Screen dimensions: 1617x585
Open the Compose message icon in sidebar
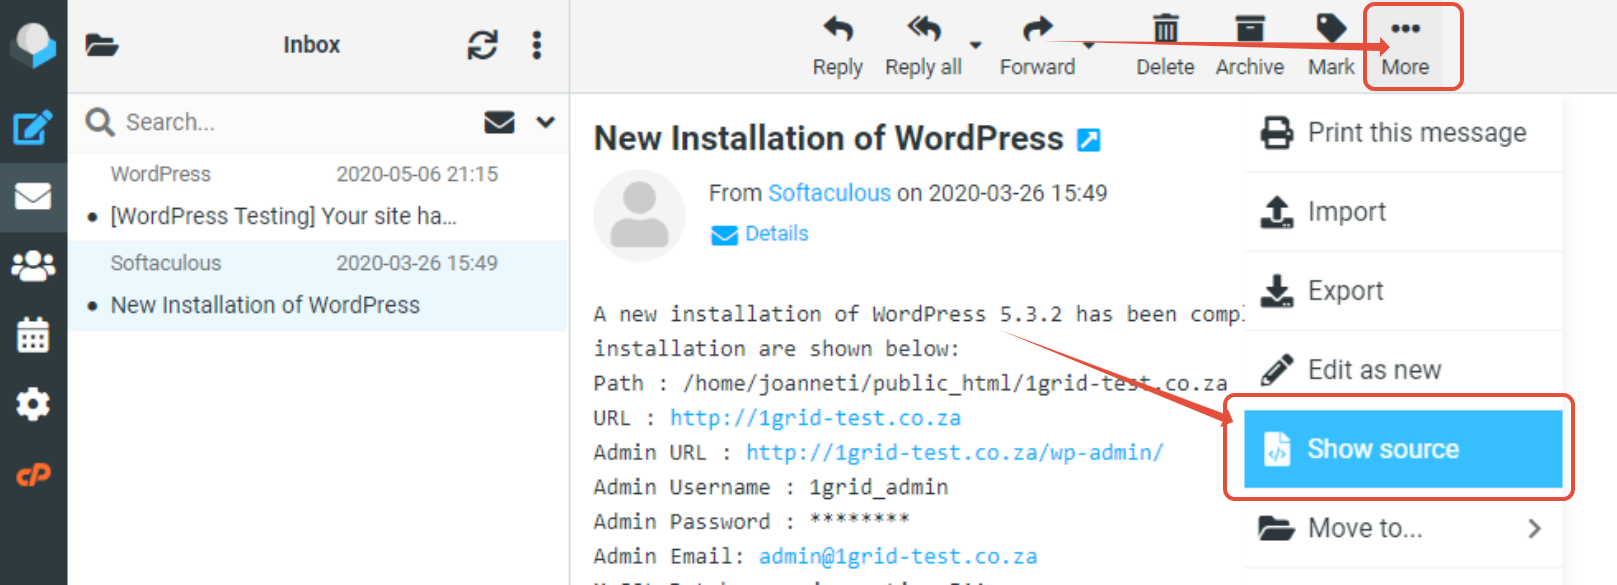(x=33, y=127)
